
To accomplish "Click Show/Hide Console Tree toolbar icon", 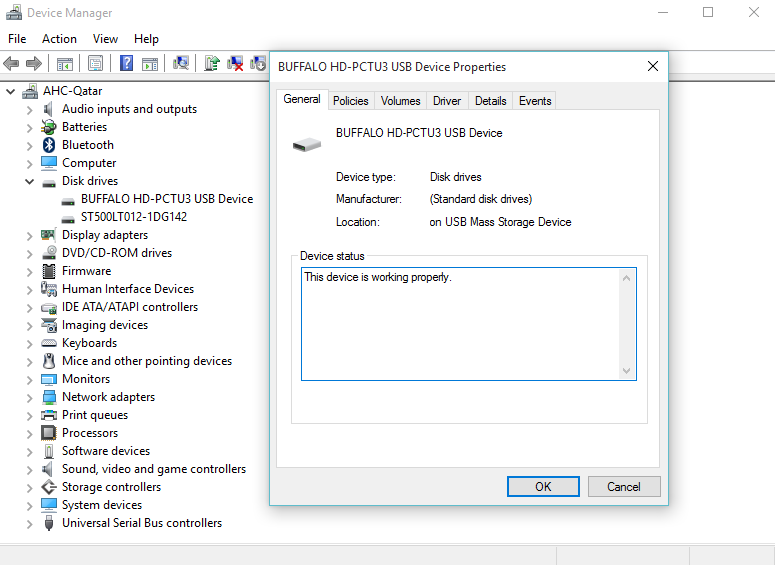I will (65, 64).
